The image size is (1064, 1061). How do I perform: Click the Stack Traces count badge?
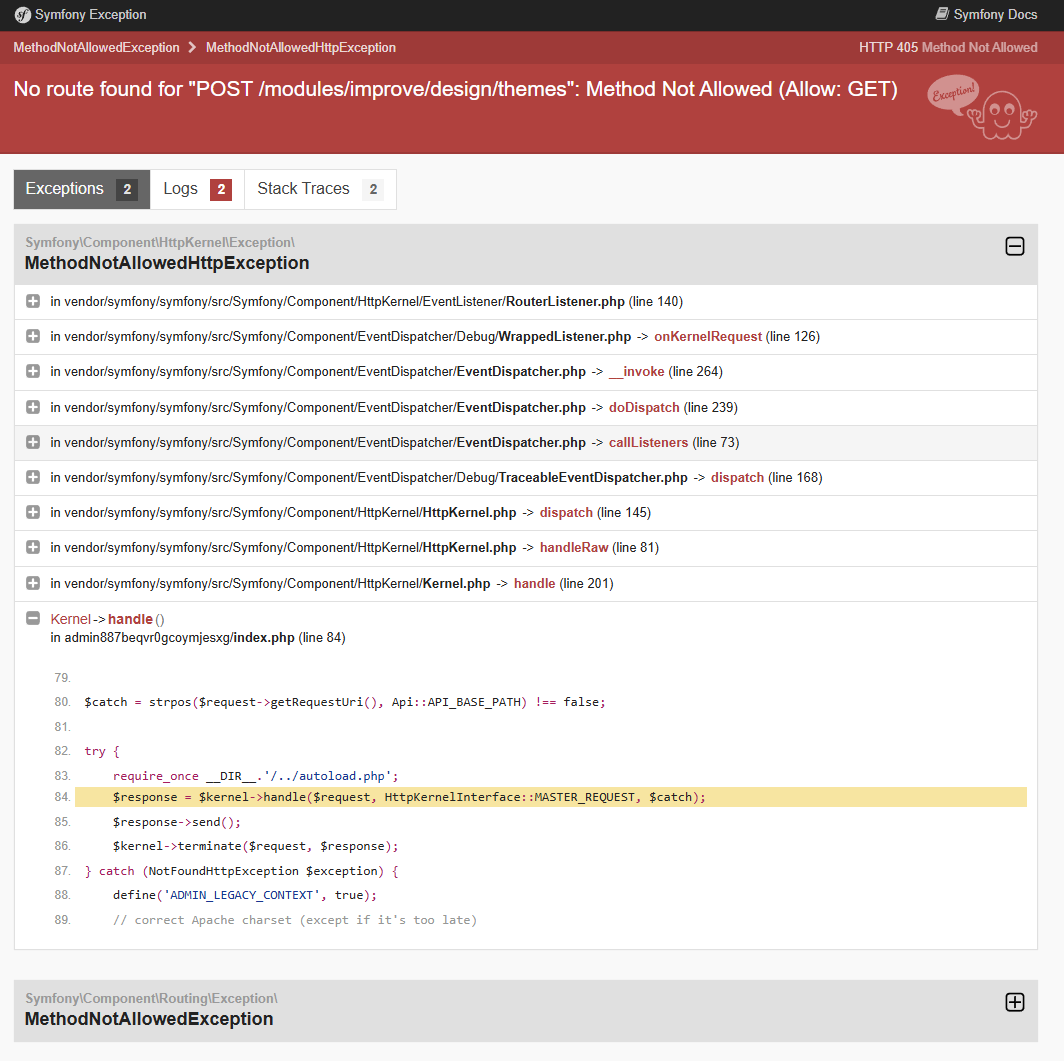[x=373, y=189]
